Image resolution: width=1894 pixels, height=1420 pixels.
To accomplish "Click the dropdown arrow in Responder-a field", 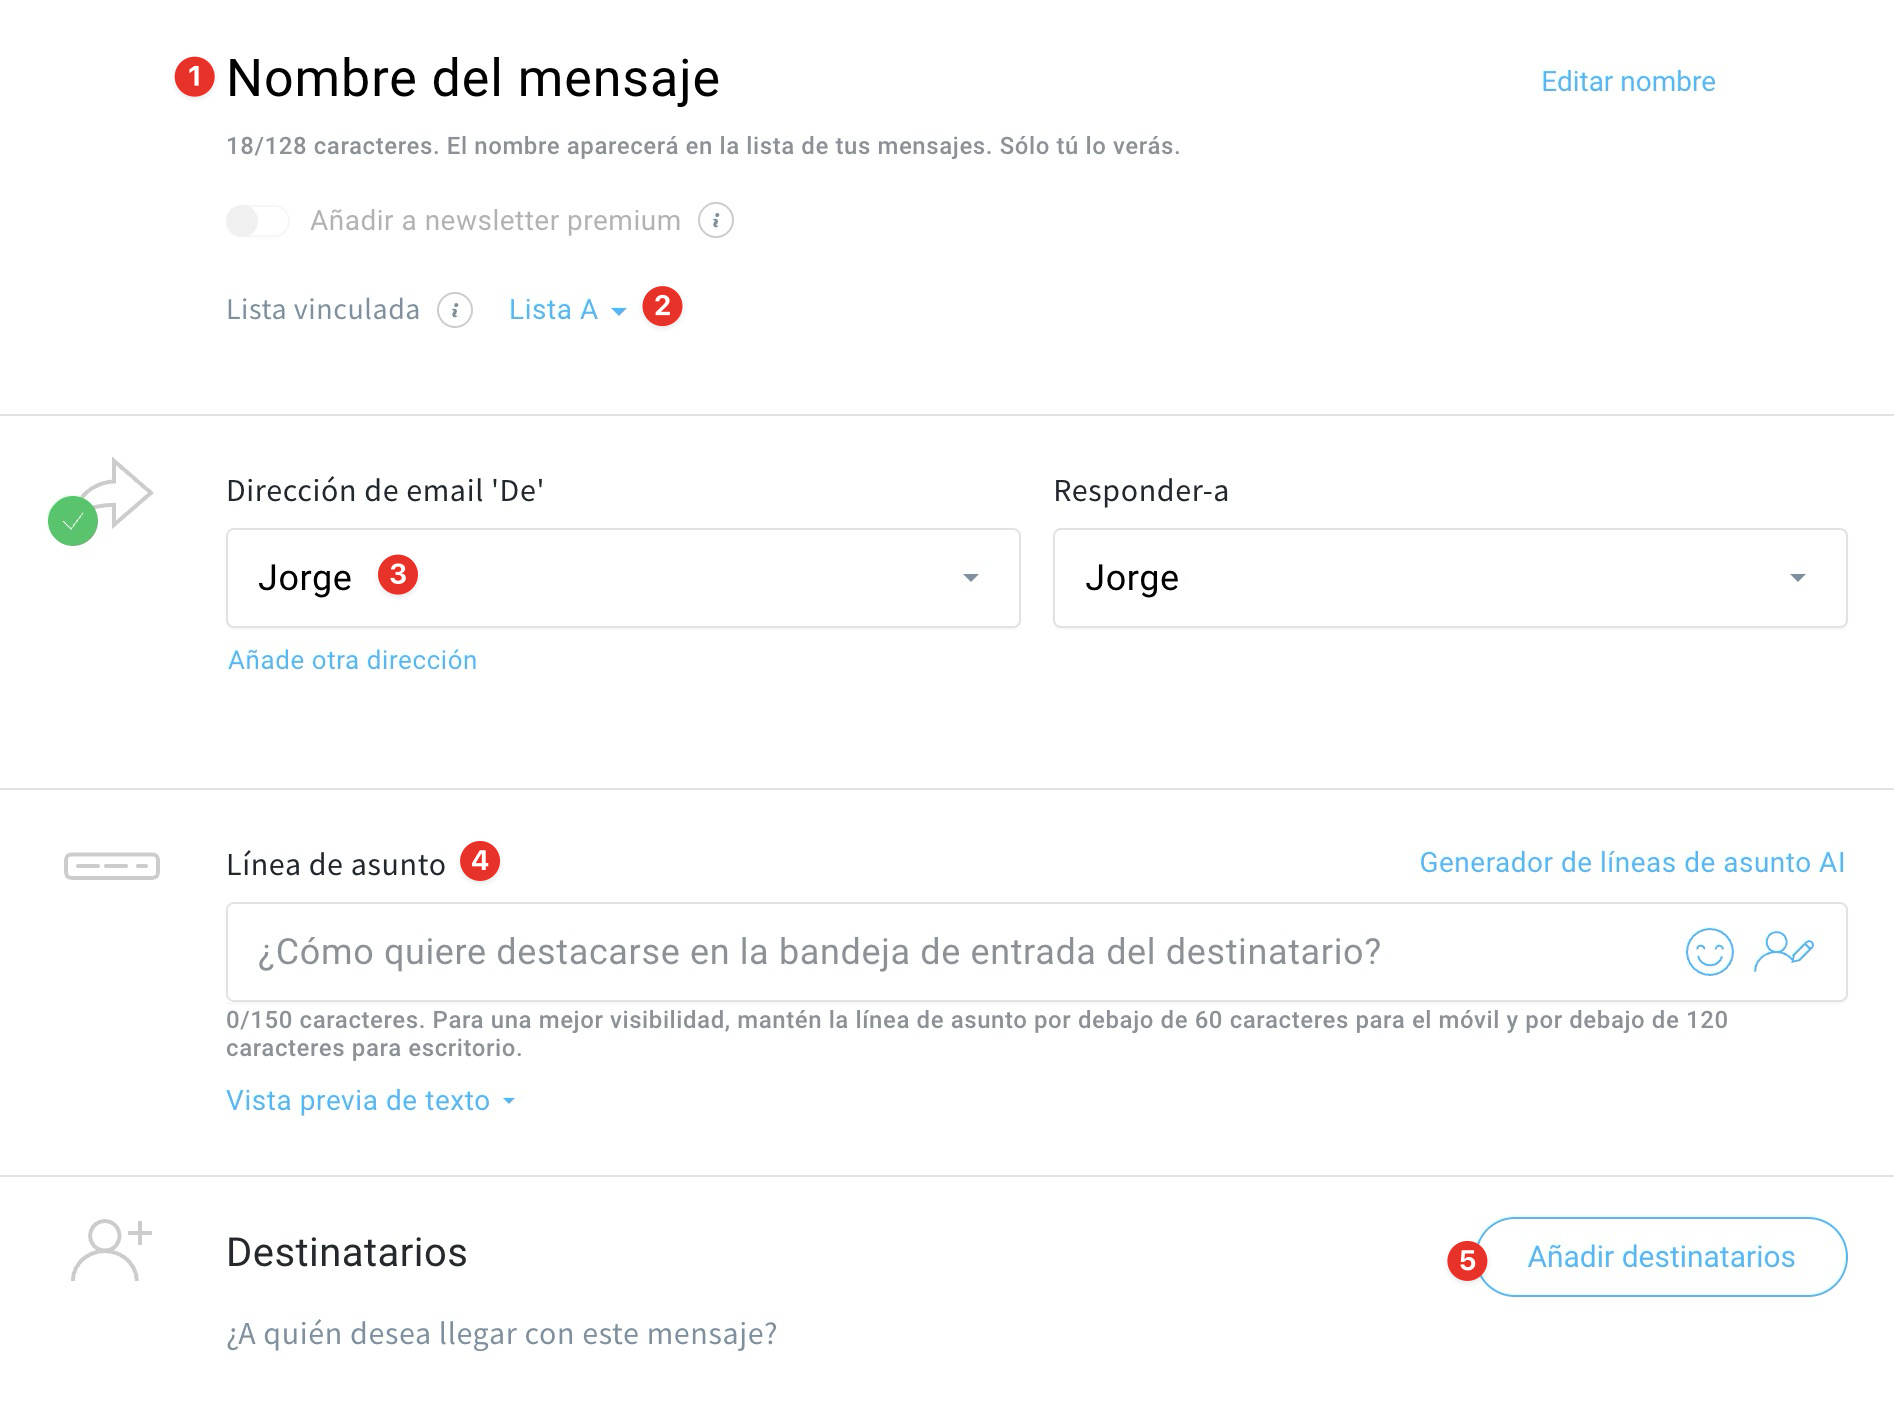I will click(x=1797, y=578).
